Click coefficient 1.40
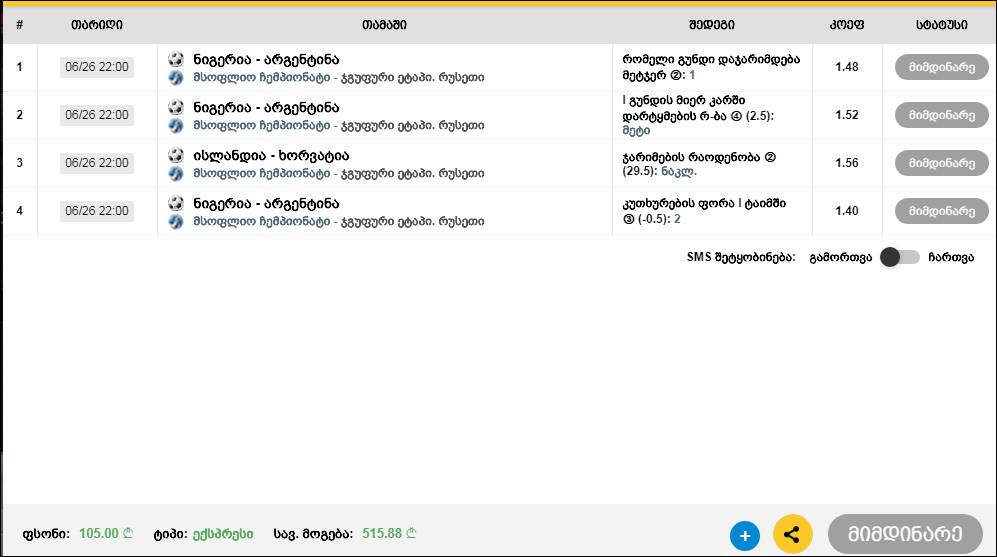This screenshot has width=997, height=557. point(847,211)
